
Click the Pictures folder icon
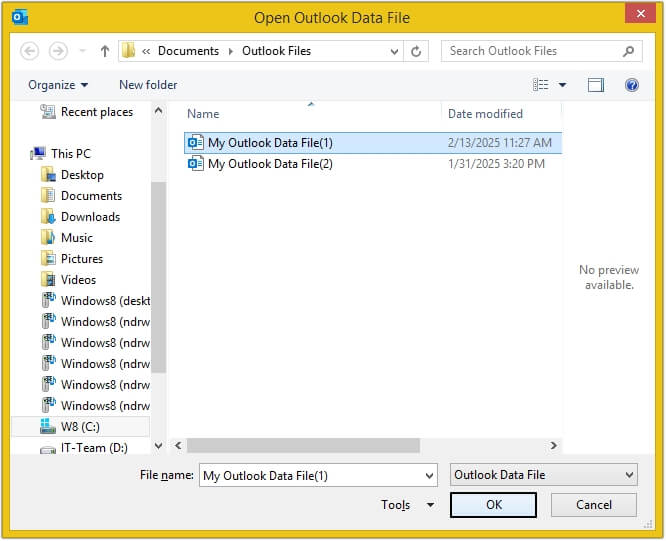click(48, 258)
